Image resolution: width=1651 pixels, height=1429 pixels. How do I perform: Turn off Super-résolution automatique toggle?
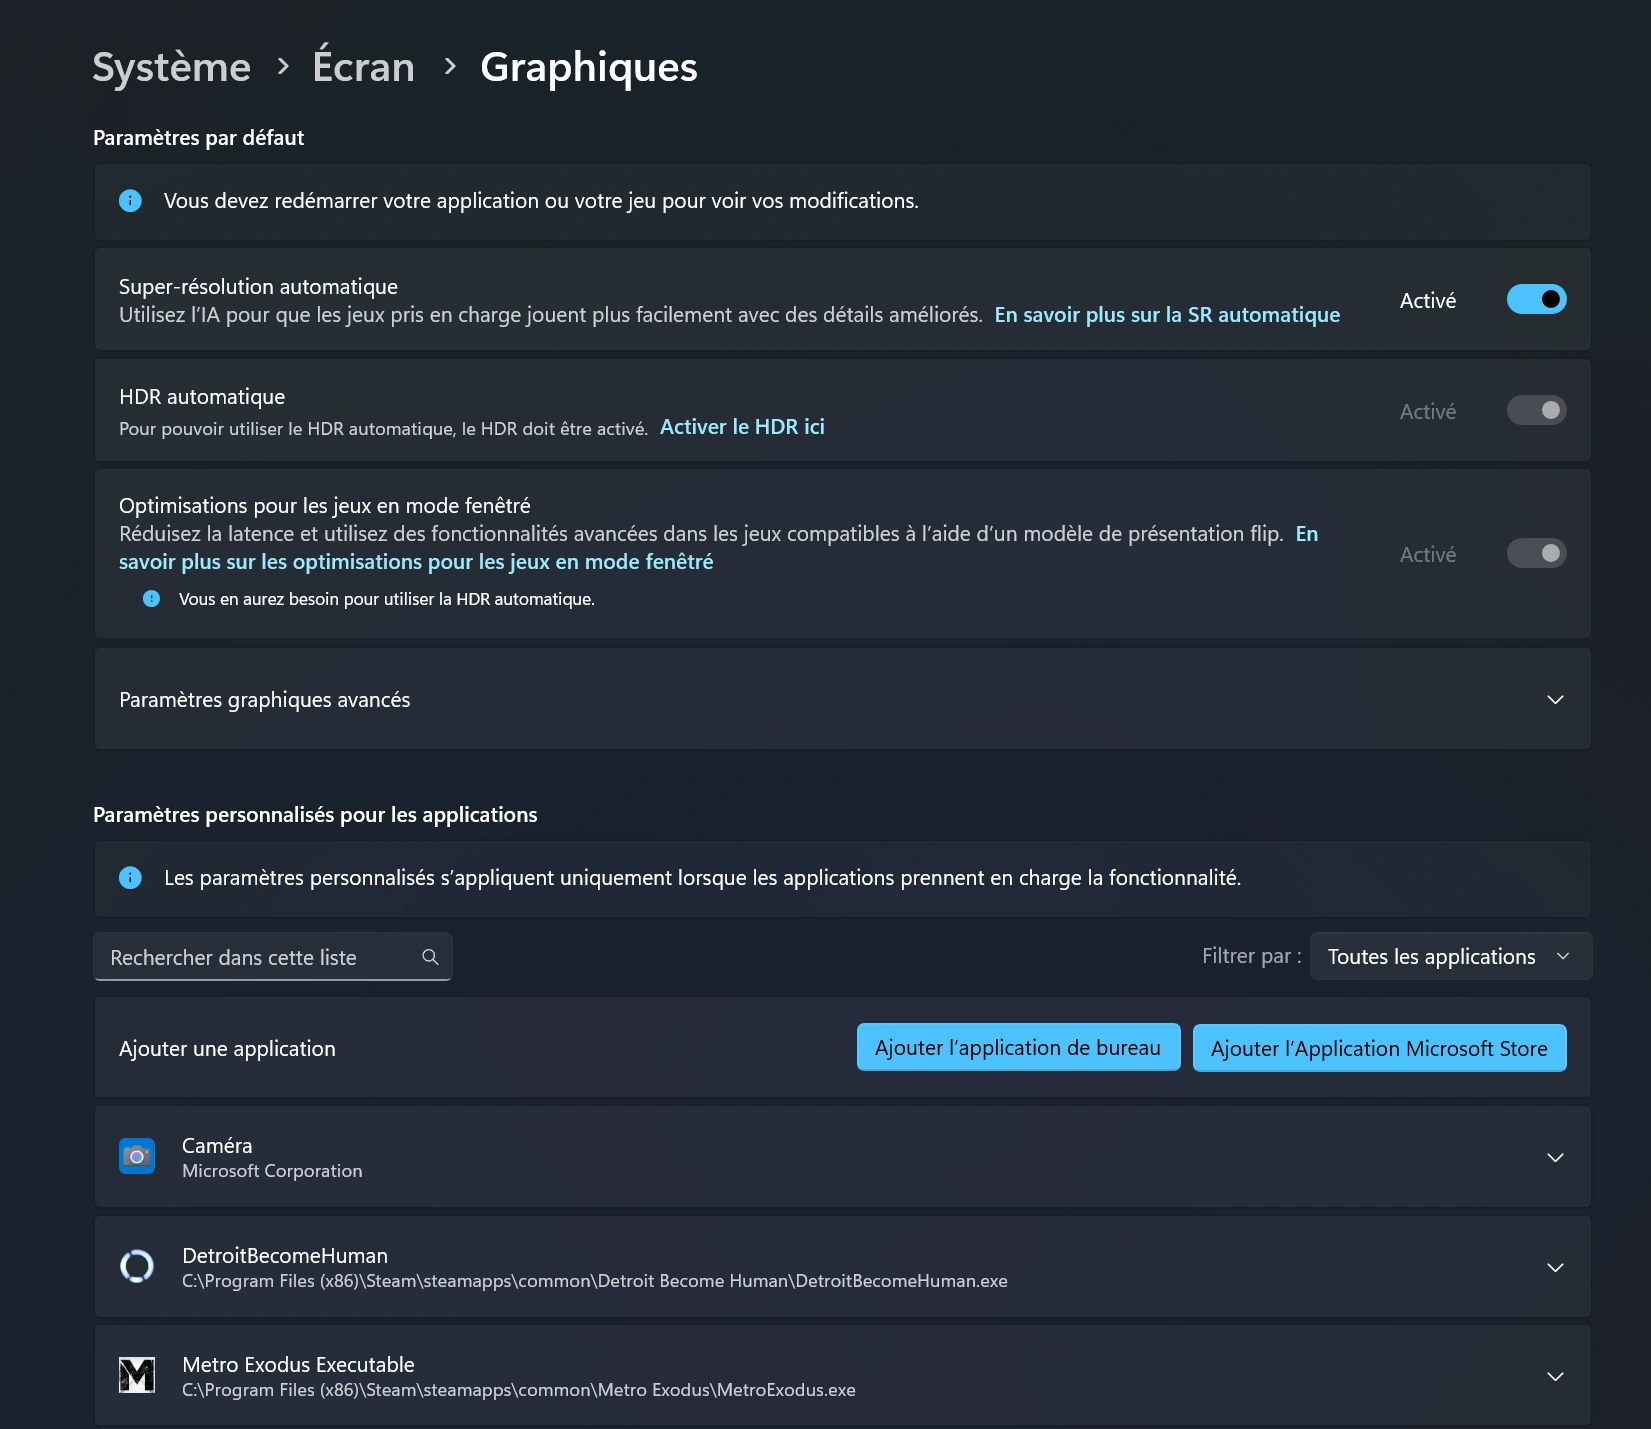1536,299
